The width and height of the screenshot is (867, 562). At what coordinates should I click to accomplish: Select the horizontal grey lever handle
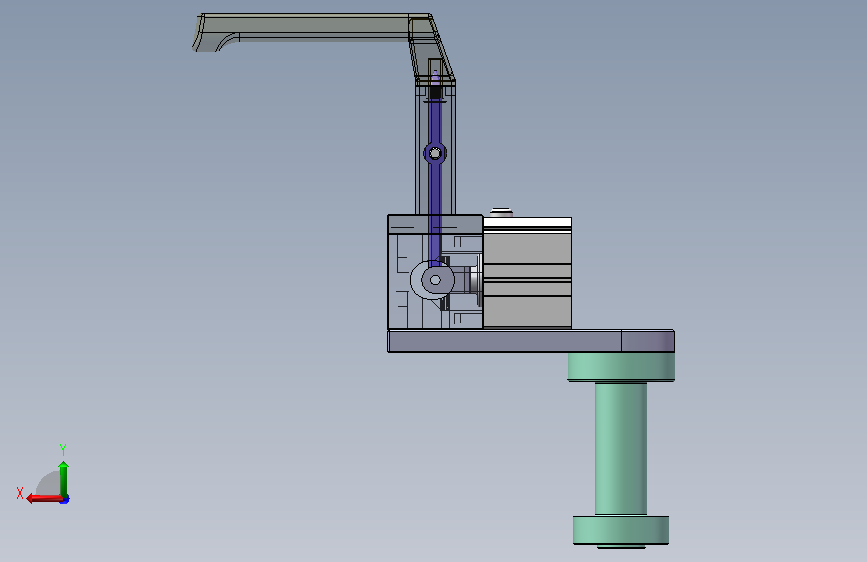pos(304,27)
